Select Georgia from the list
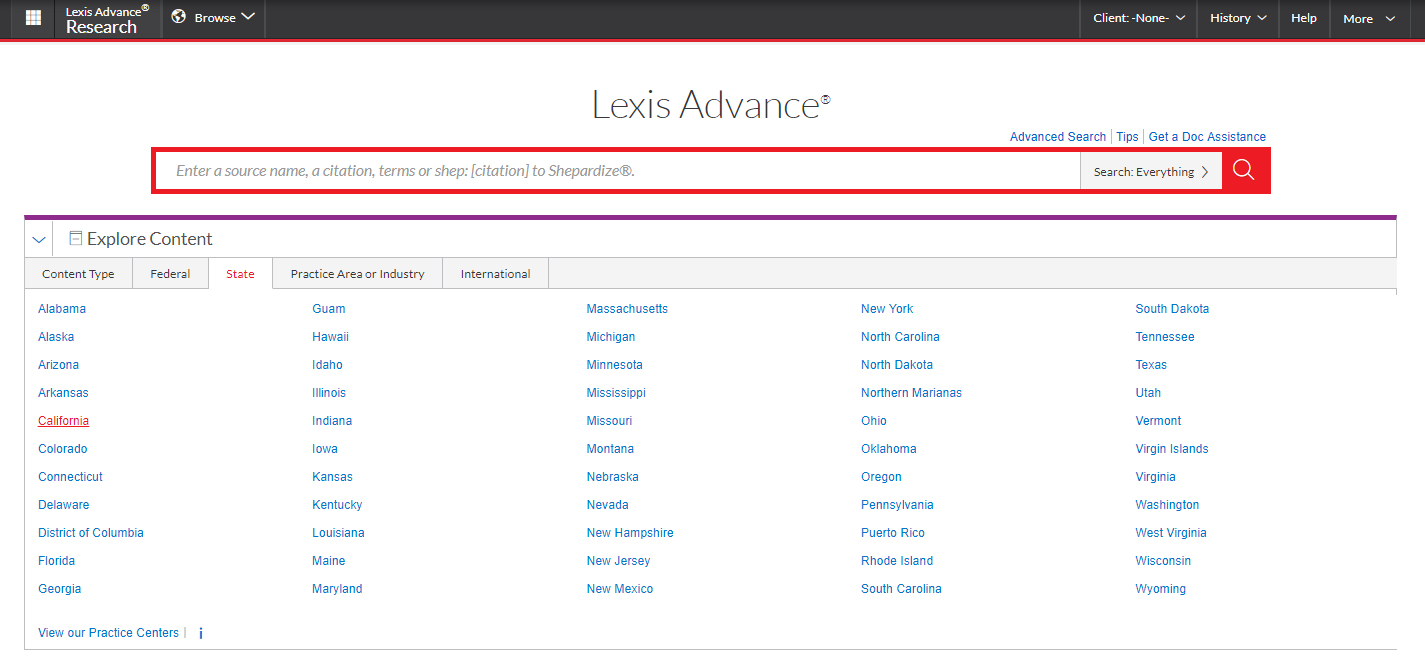The height and width of the screenshot is (660, 1425). pyautogui.click(x=59, y=589)
